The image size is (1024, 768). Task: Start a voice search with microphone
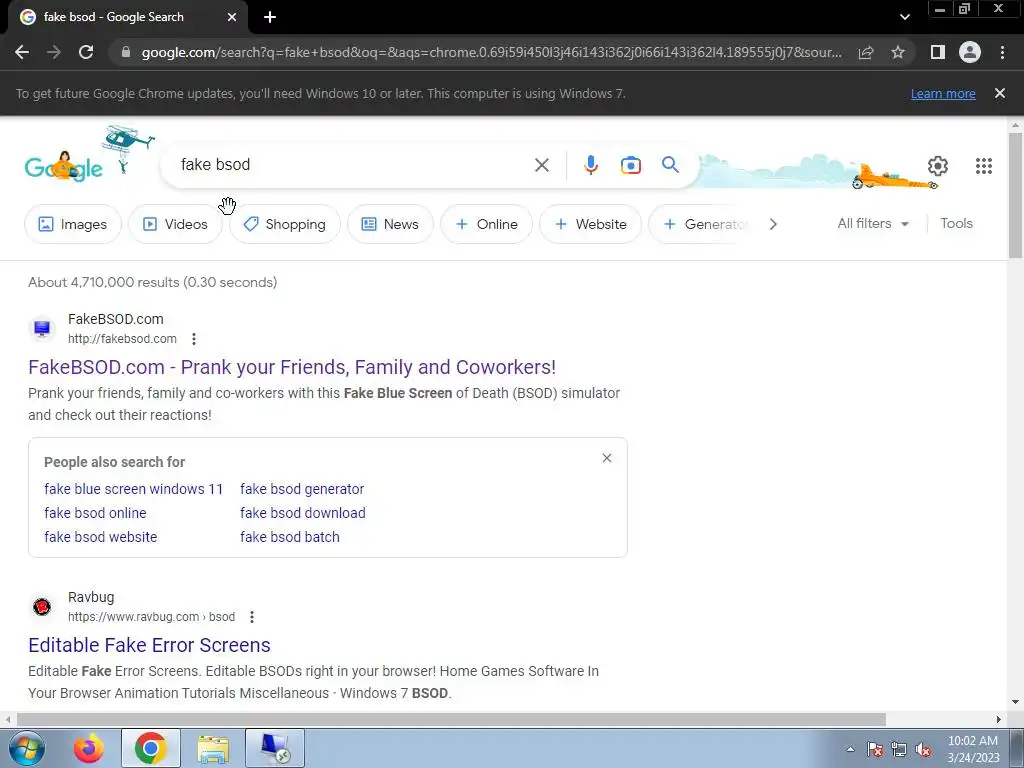pyautogui.click(x=591, y=165)
